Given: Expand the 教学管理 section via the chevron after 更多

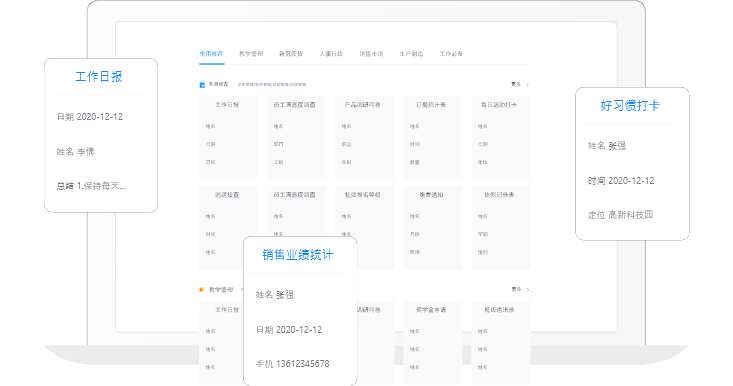Looking at the screenshot, I should 528,290.
